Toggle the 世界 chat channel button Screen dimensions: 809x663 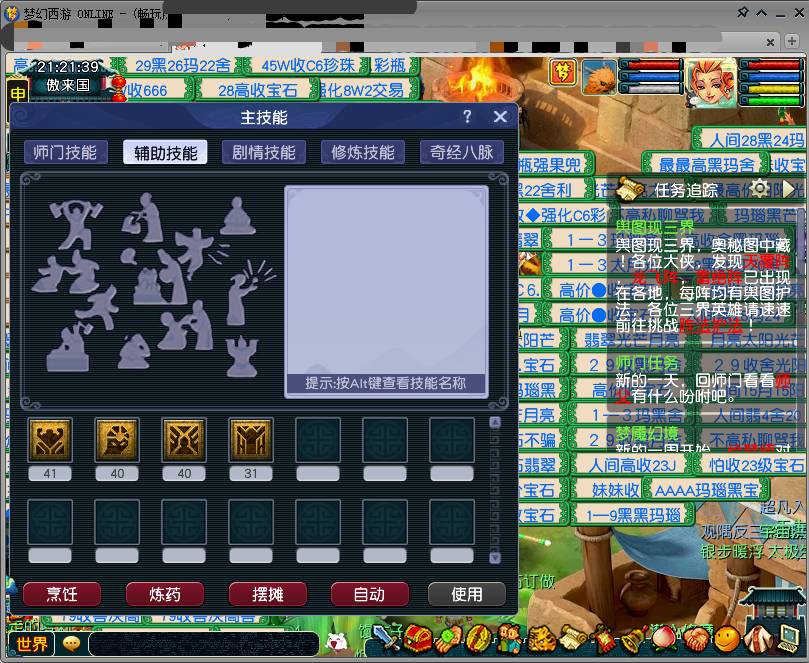(x=31, y=644)
